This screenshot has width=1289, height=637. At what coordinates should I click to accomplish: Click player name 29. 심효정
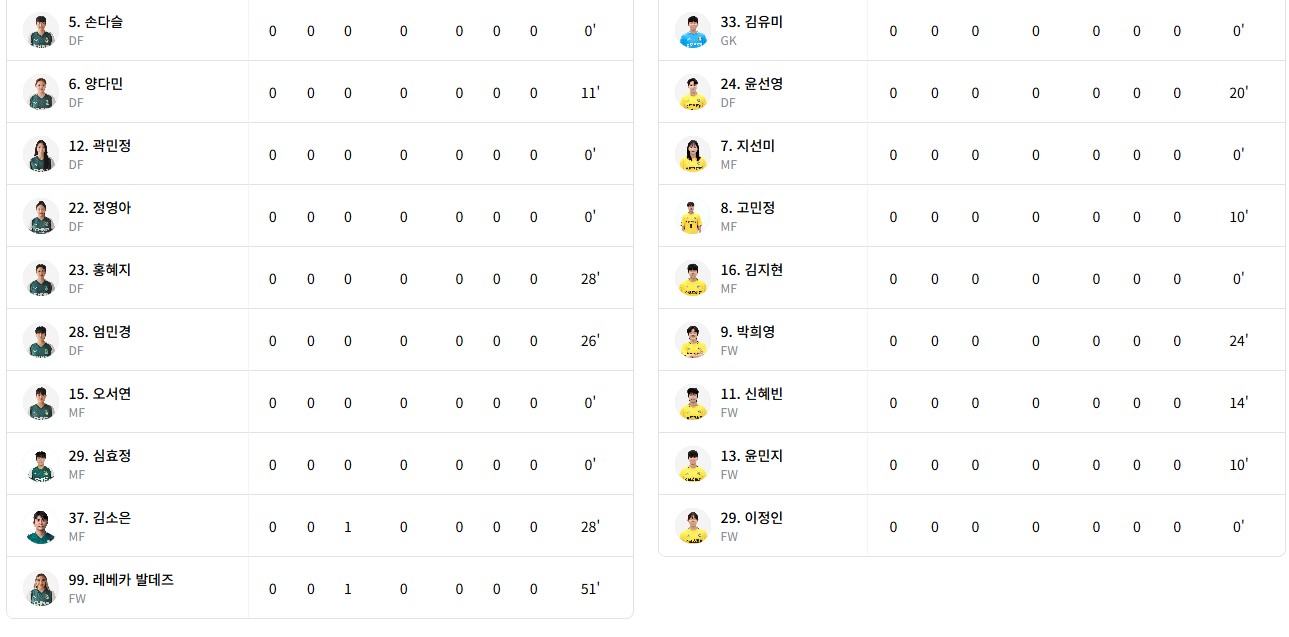100,456
